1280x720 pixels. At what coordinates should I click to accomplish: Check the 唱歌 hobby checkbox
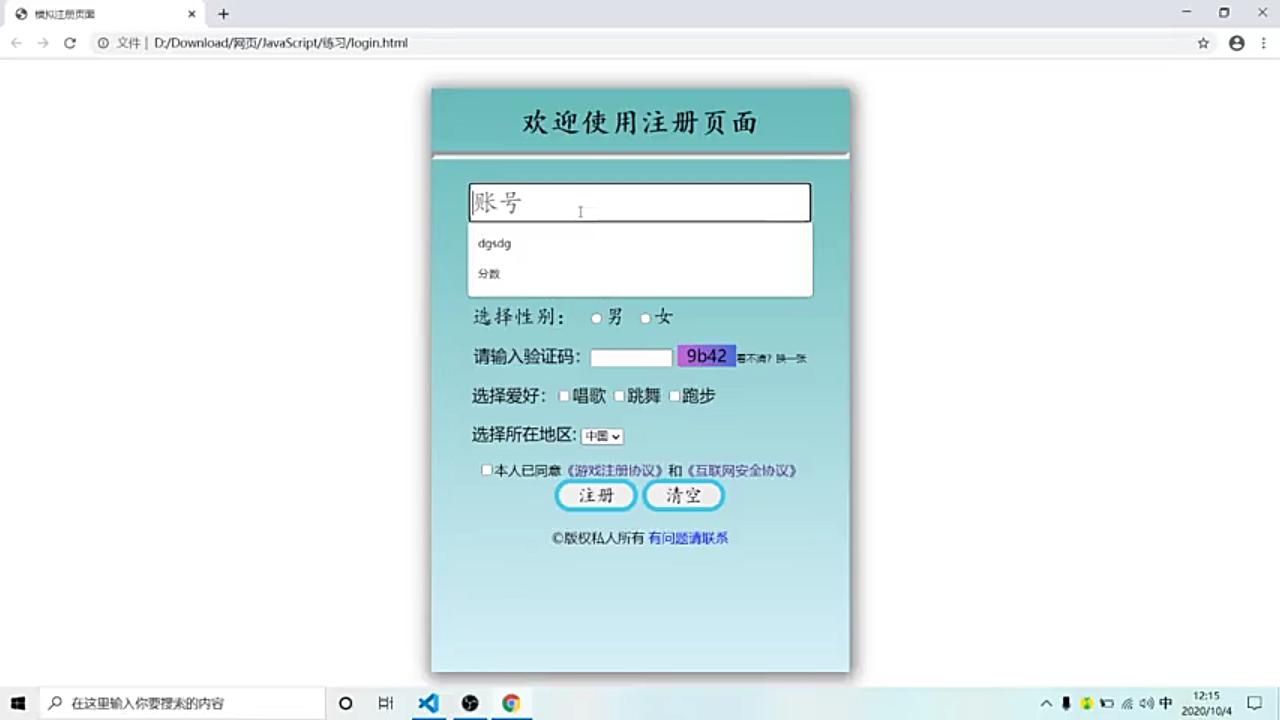coord(564,396)
